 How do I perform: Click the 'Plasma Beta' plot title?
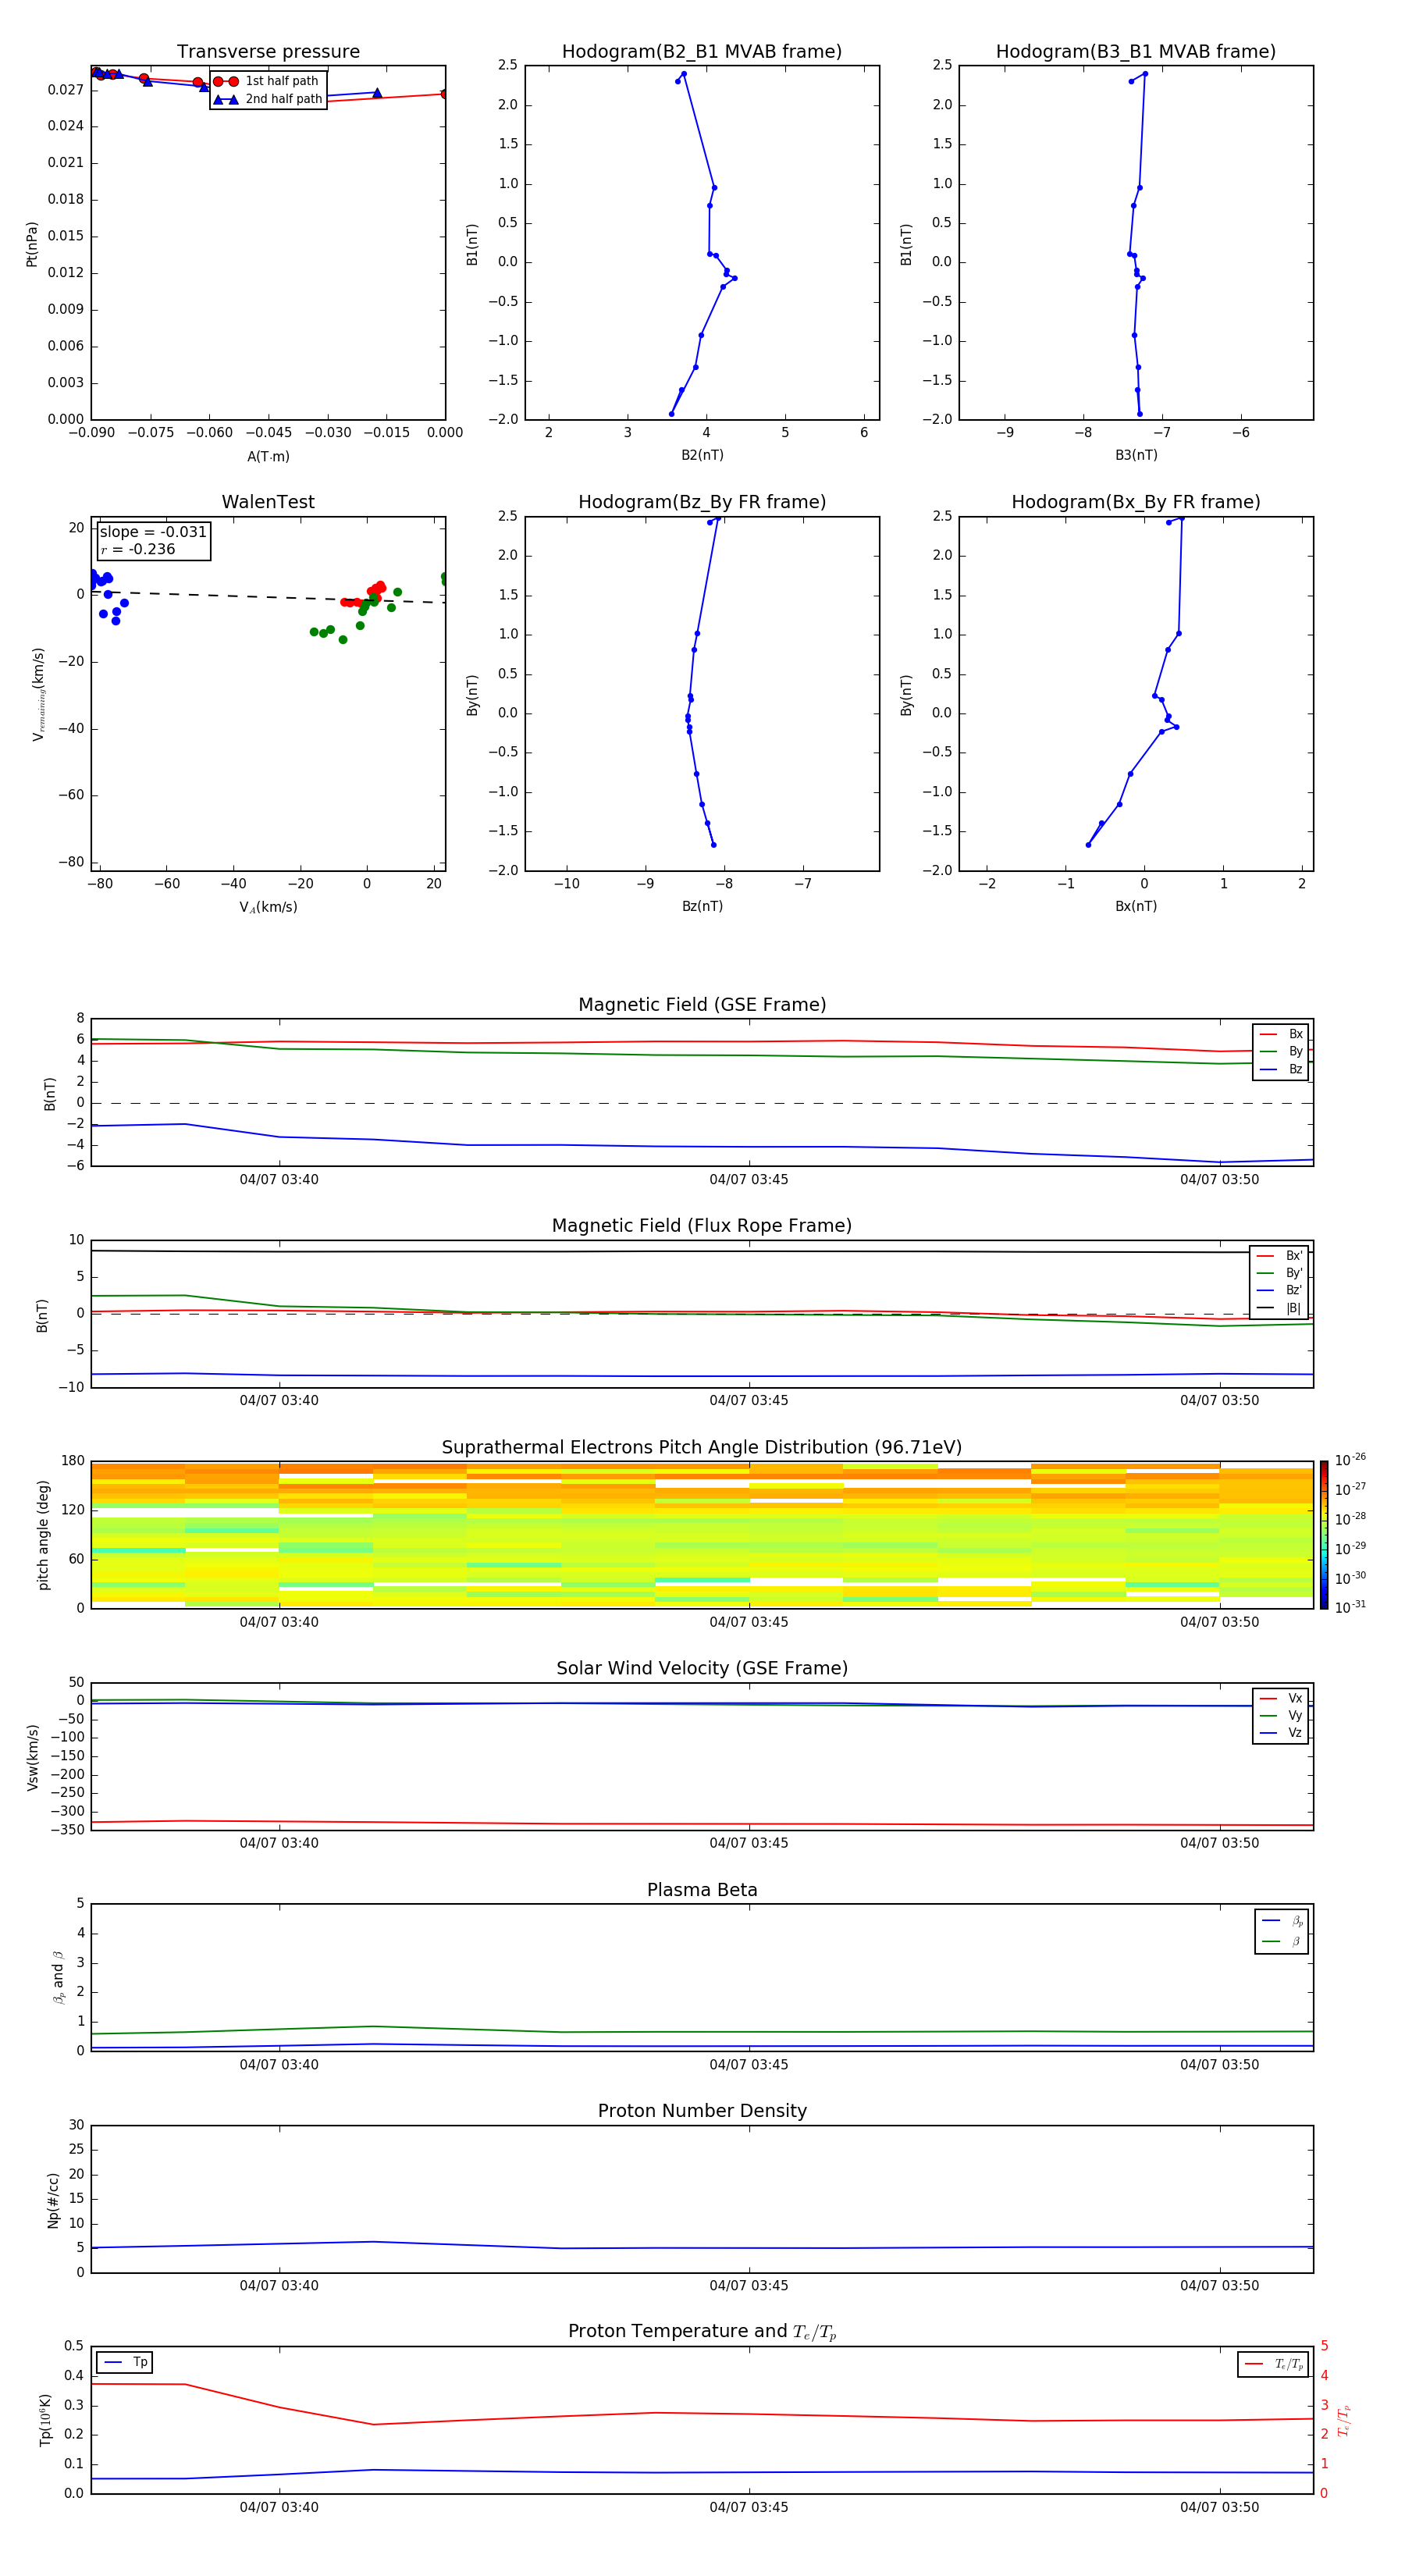701,1890
